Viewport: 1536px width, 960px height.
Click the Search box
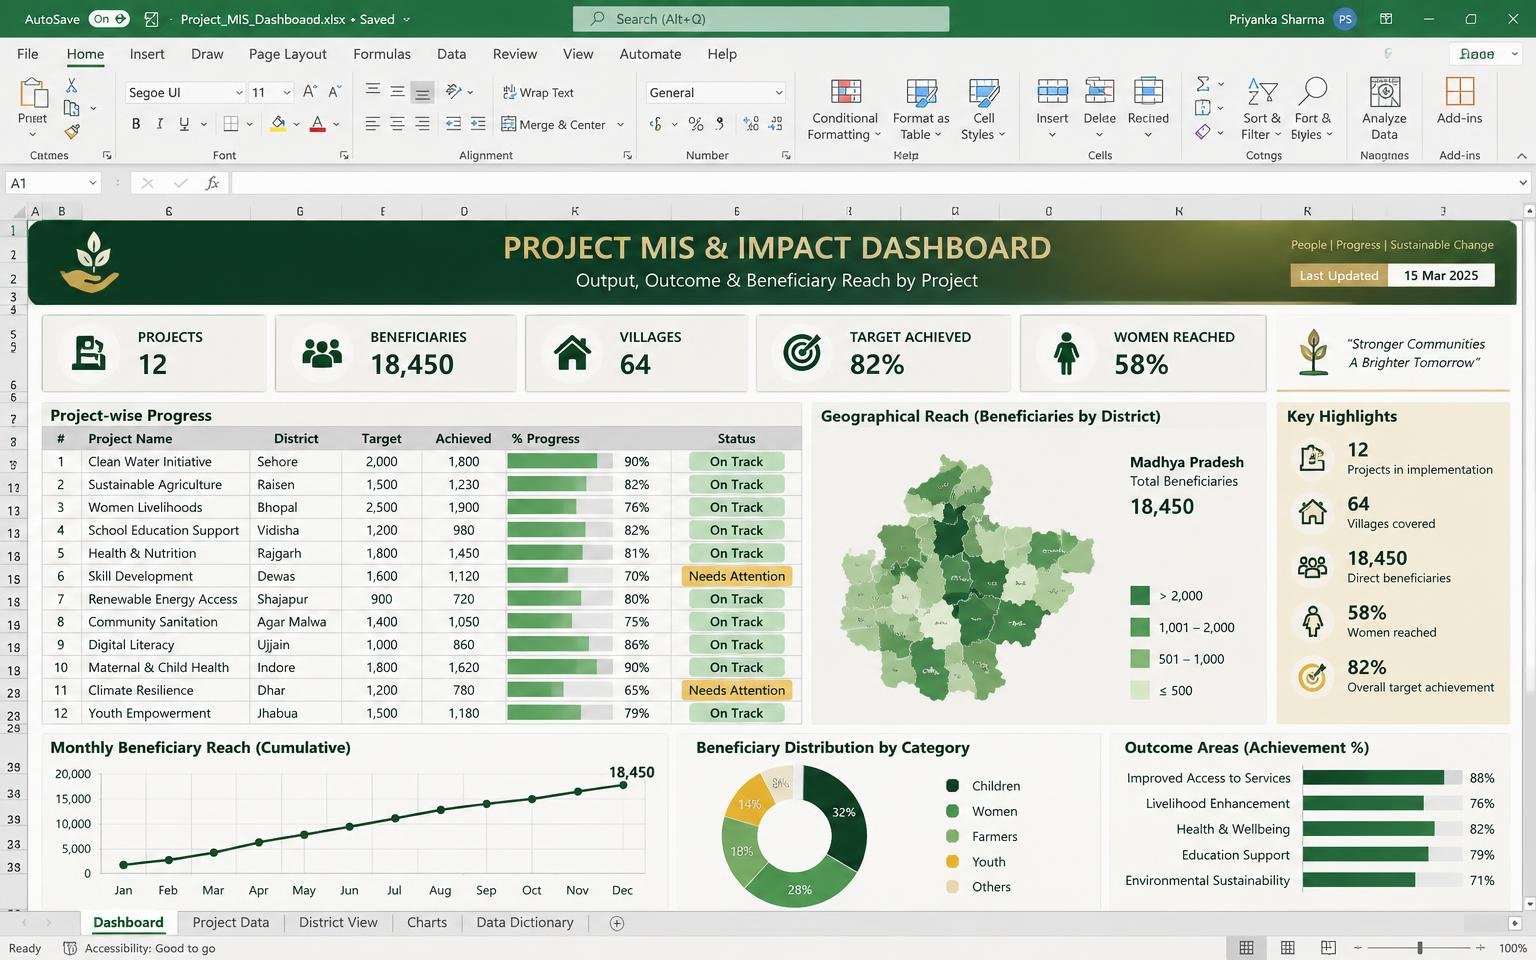point(761,19)
